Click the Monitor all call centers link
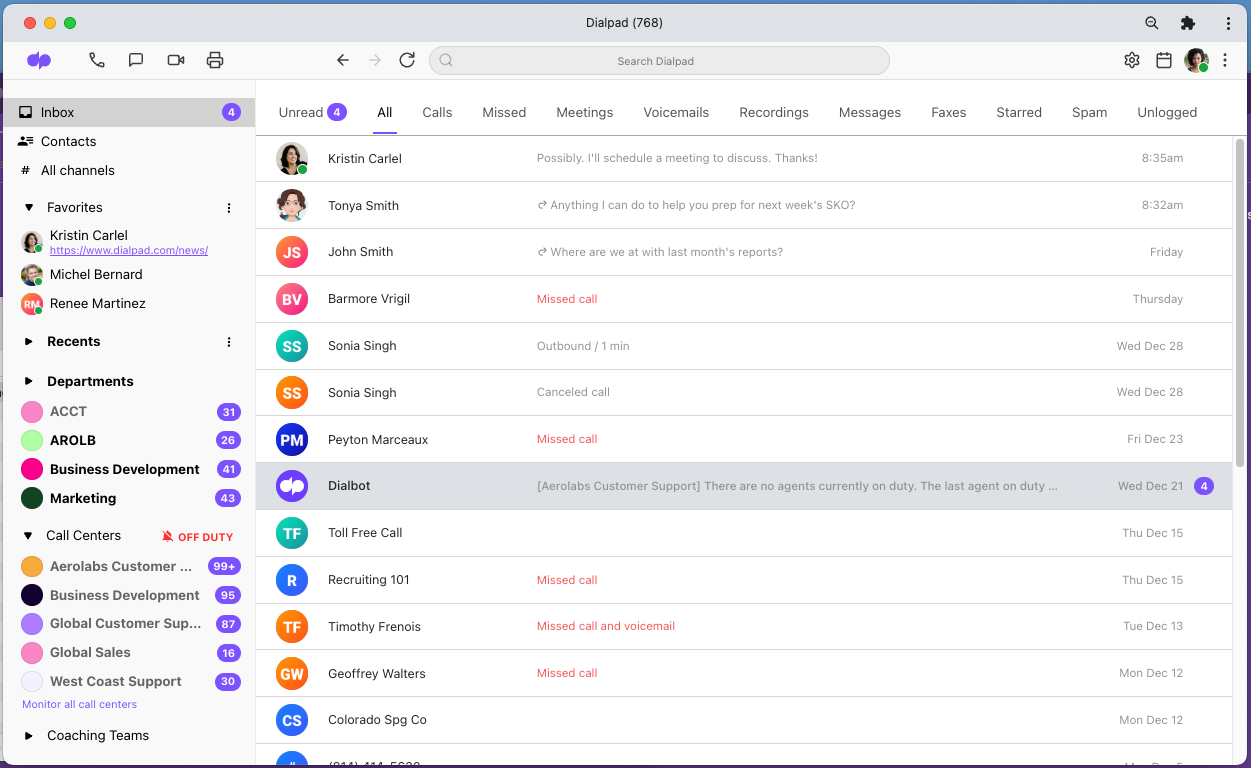Image resolution: width=1251 pixels, height=768 pixels. 78,704
